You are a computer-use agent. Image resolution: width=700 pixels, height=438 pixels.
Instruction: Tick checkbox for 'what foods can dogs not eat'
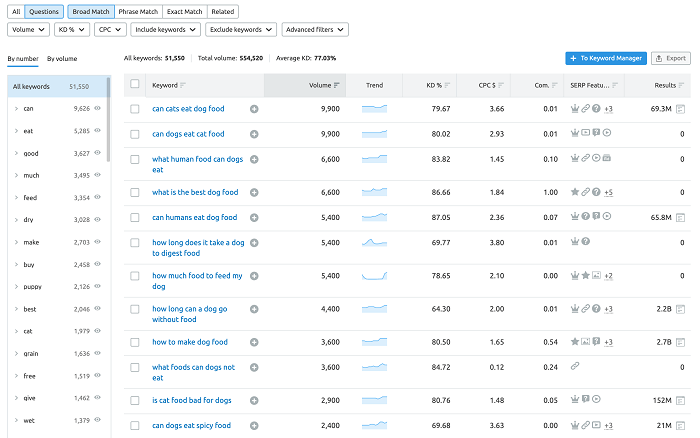[134, 367]
